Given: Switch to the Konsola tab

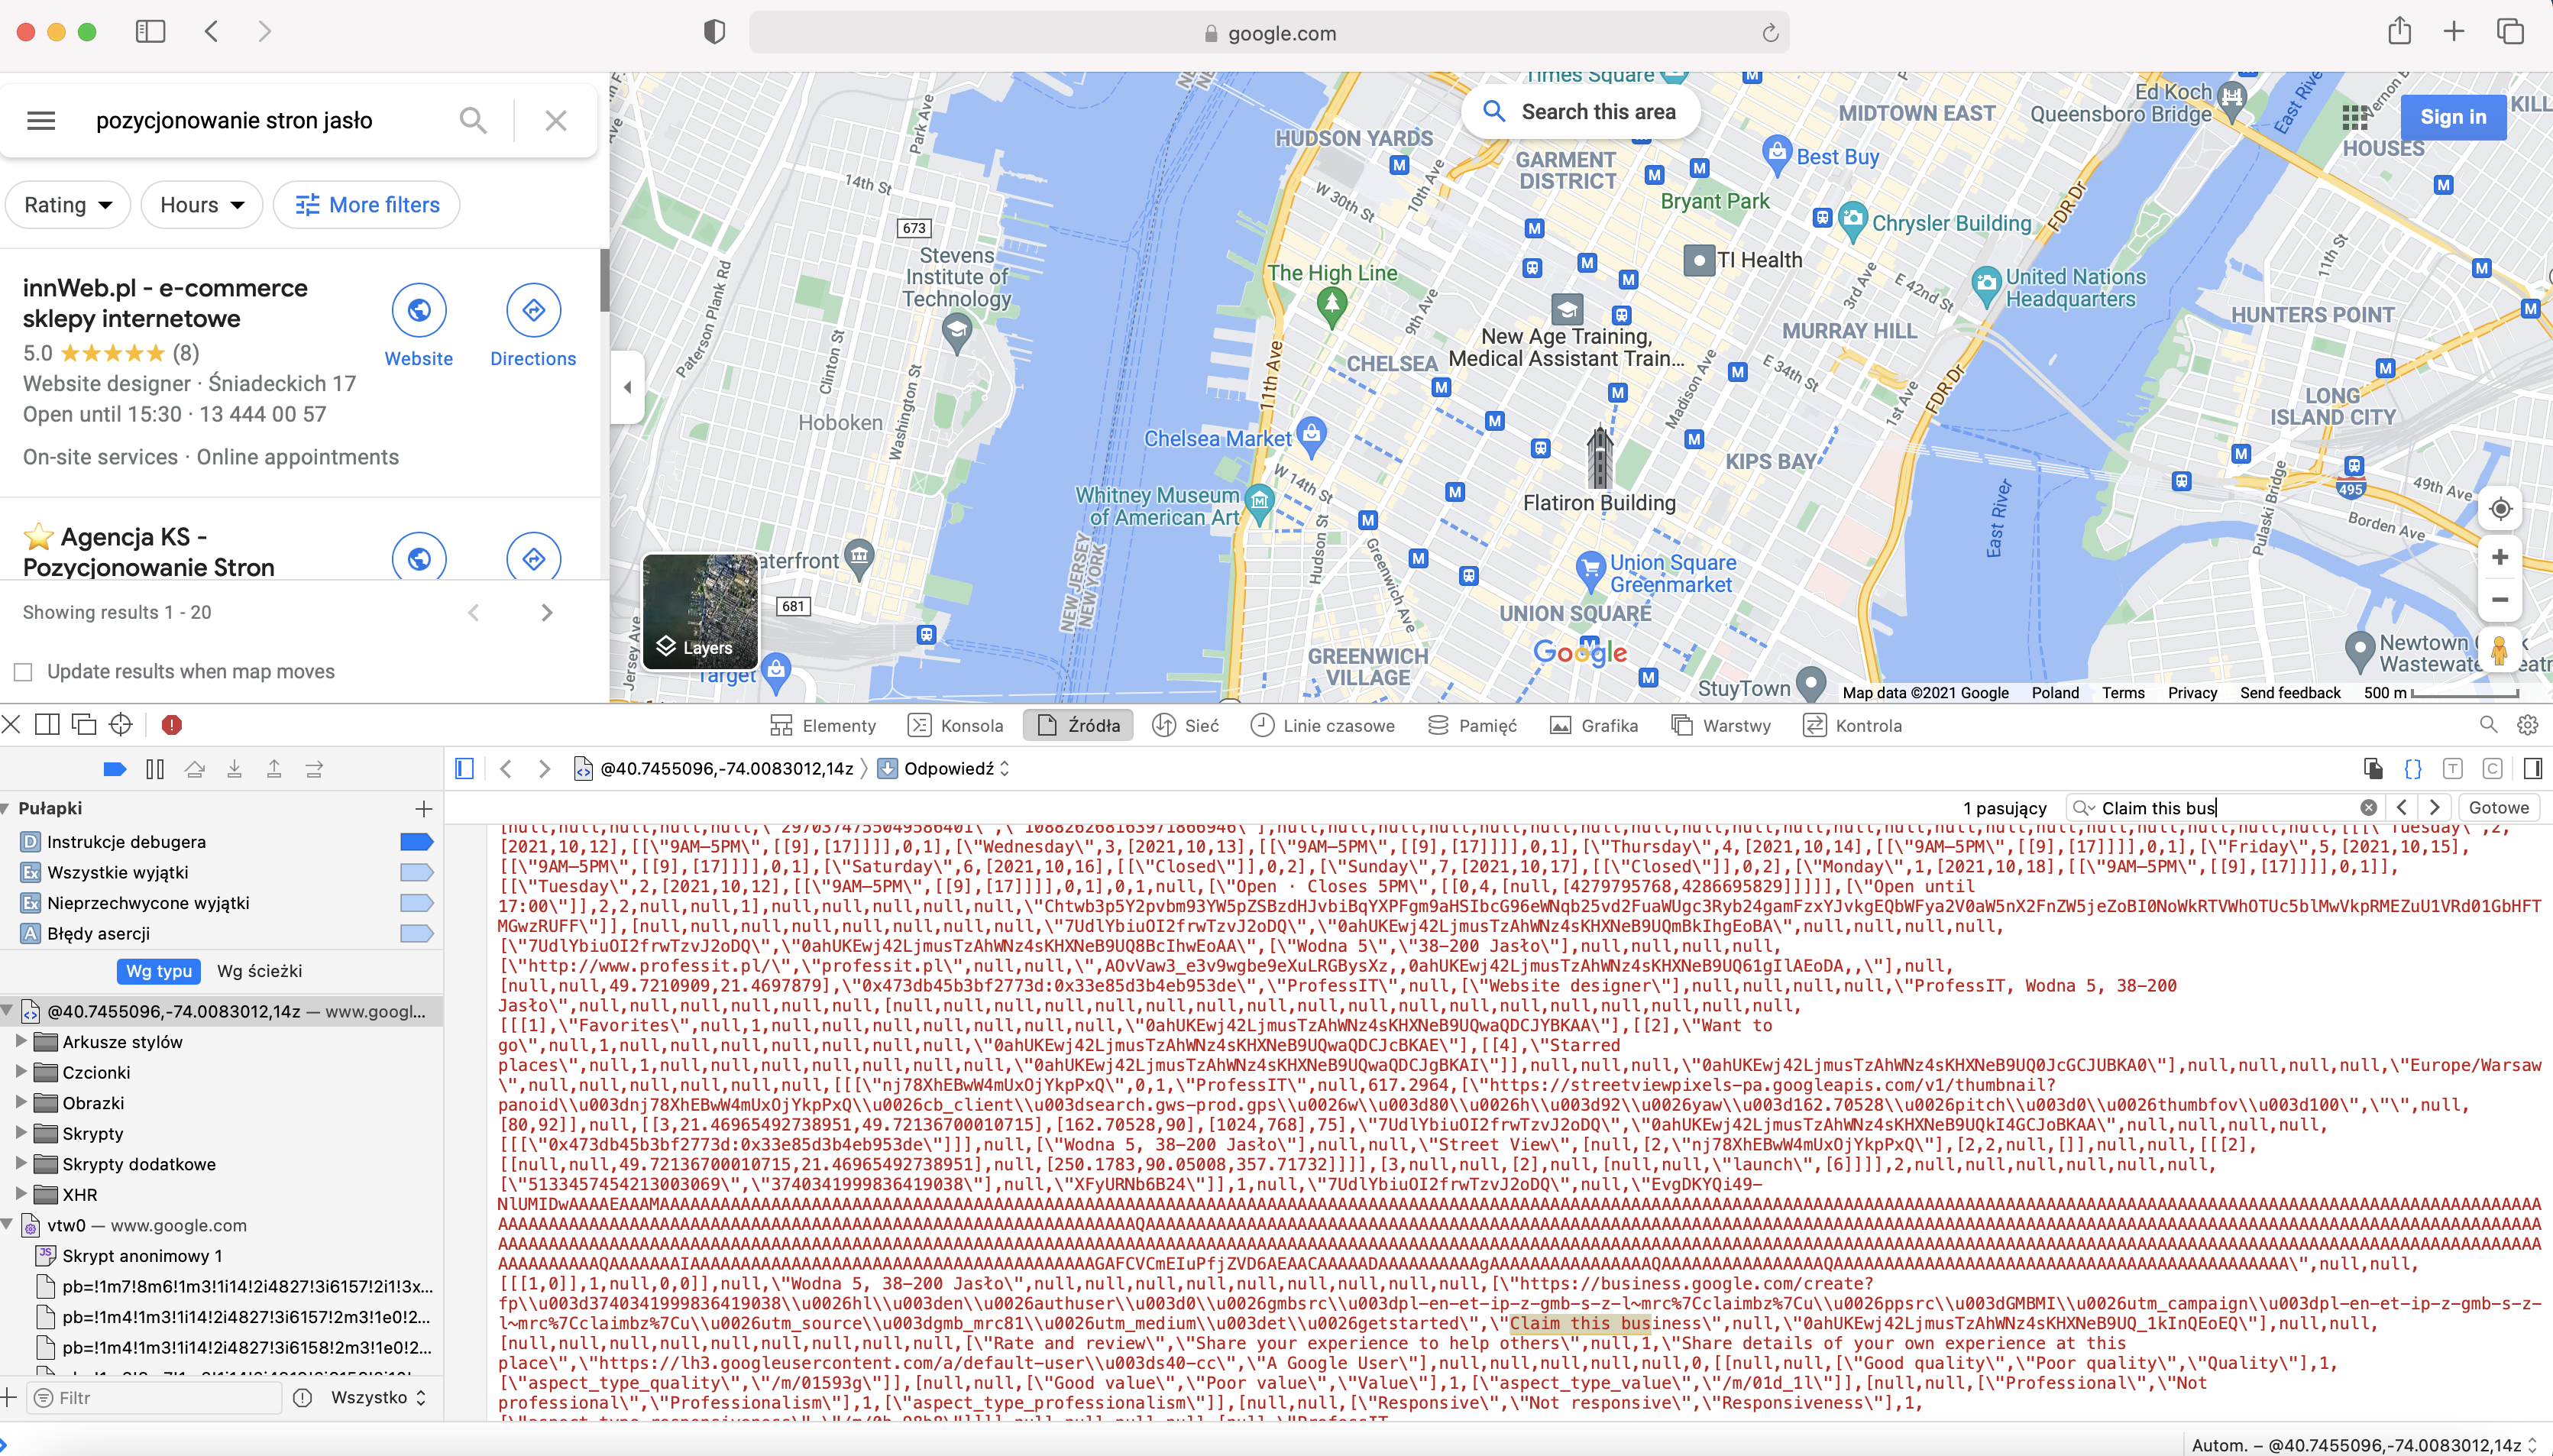Looking at the screenshot, I should click(955, 725).
